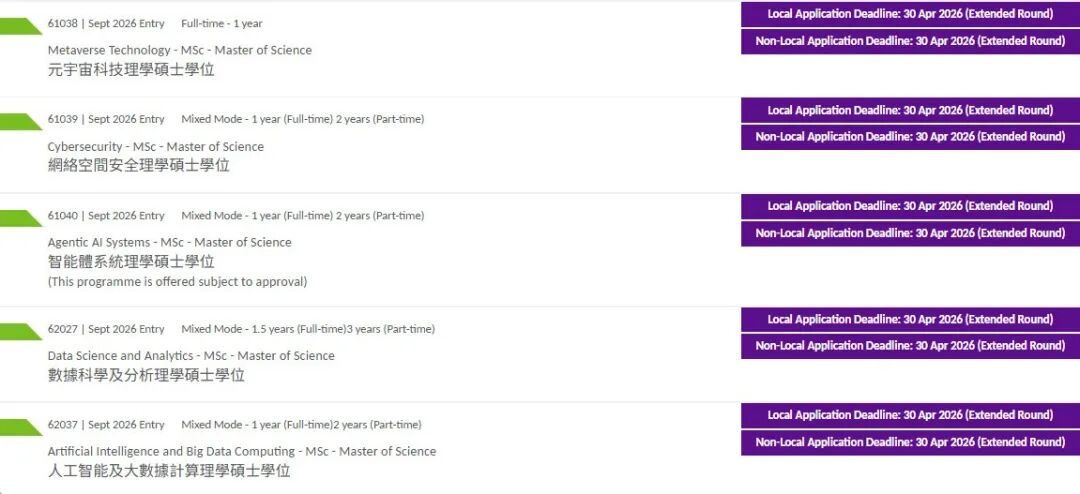Click the green marker beside Agentic AI Systems
This screenshot has width=1080, height=494.
coord(20,218)
